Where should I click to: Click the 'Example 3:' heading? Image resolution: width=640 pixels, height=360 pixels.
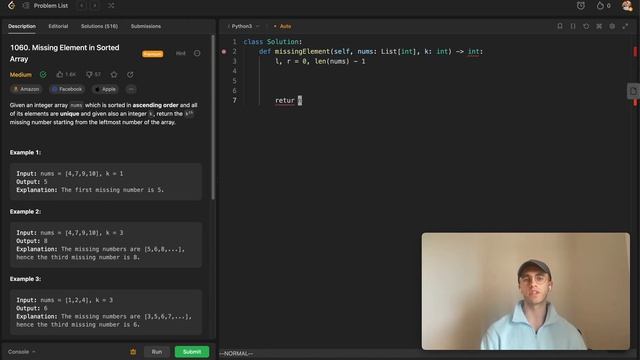tap(25, 279)
